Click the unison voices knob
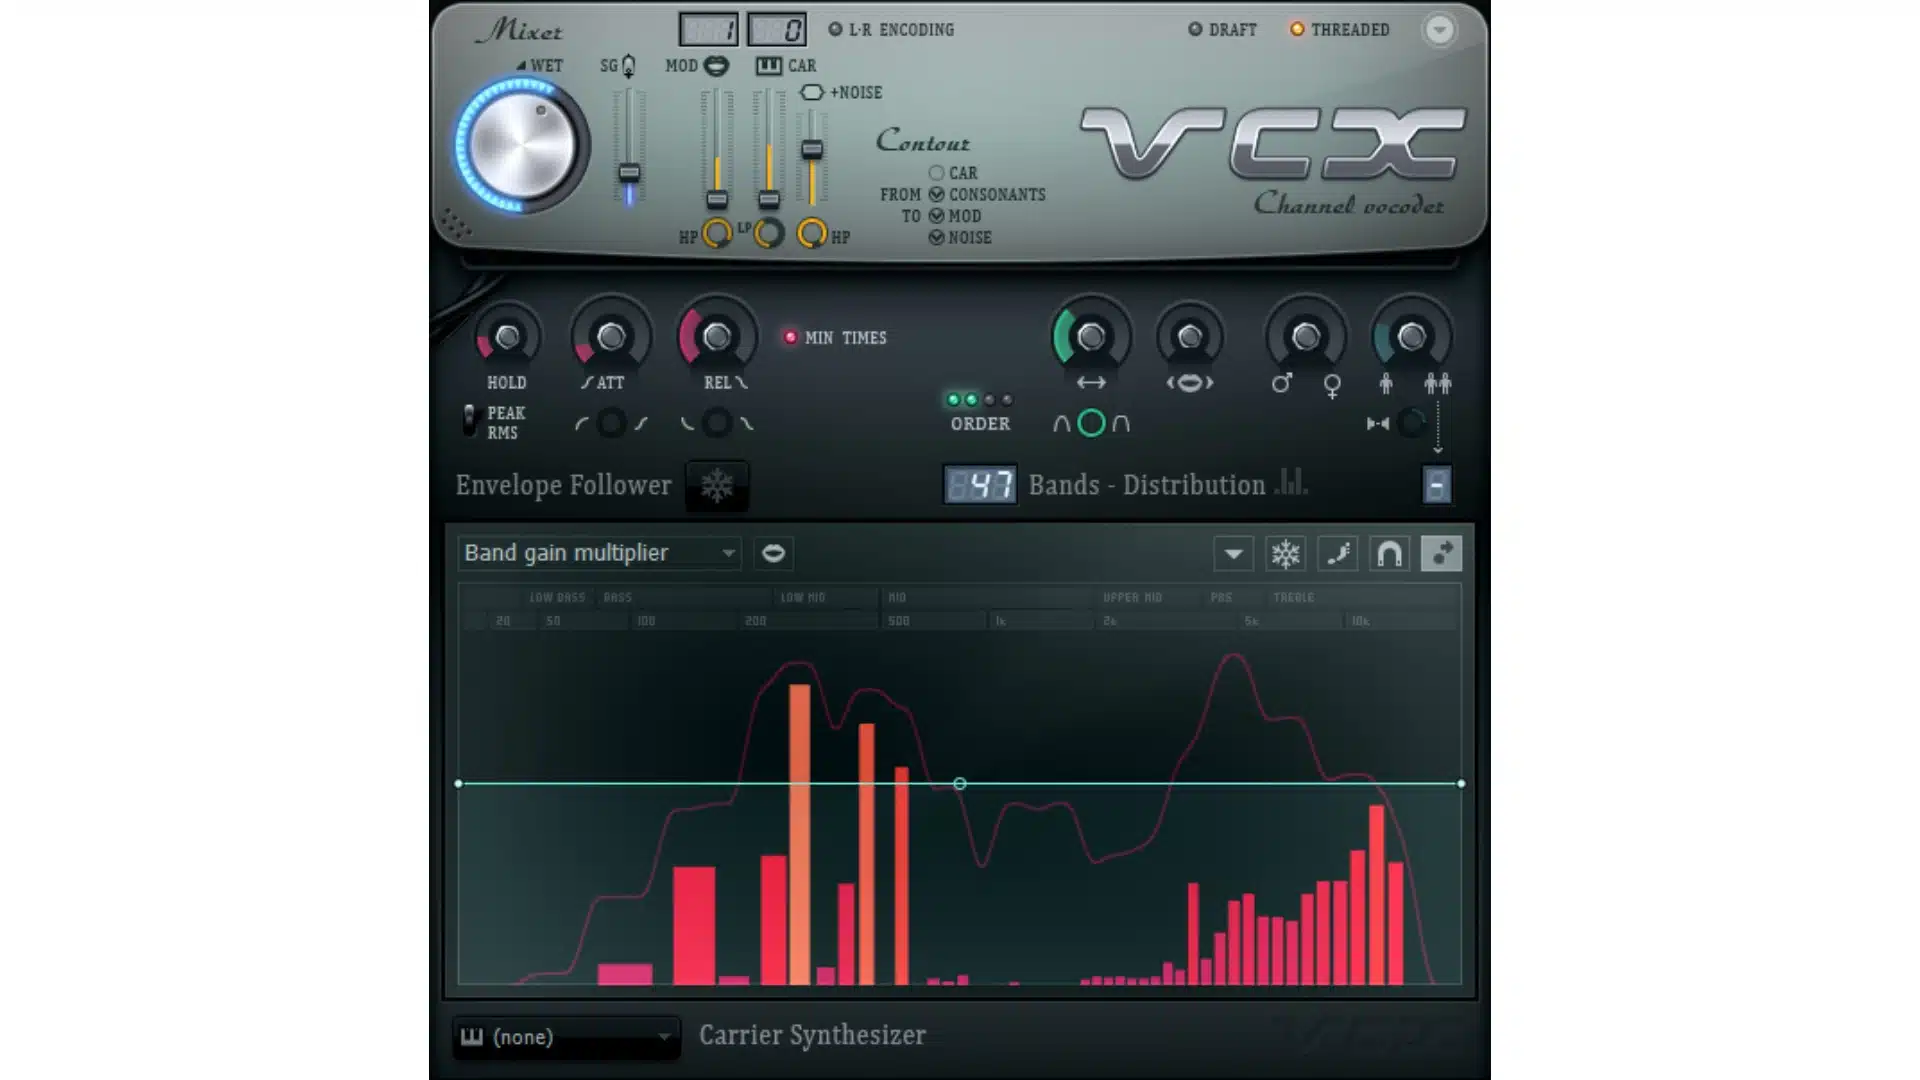 [1411, 337]
